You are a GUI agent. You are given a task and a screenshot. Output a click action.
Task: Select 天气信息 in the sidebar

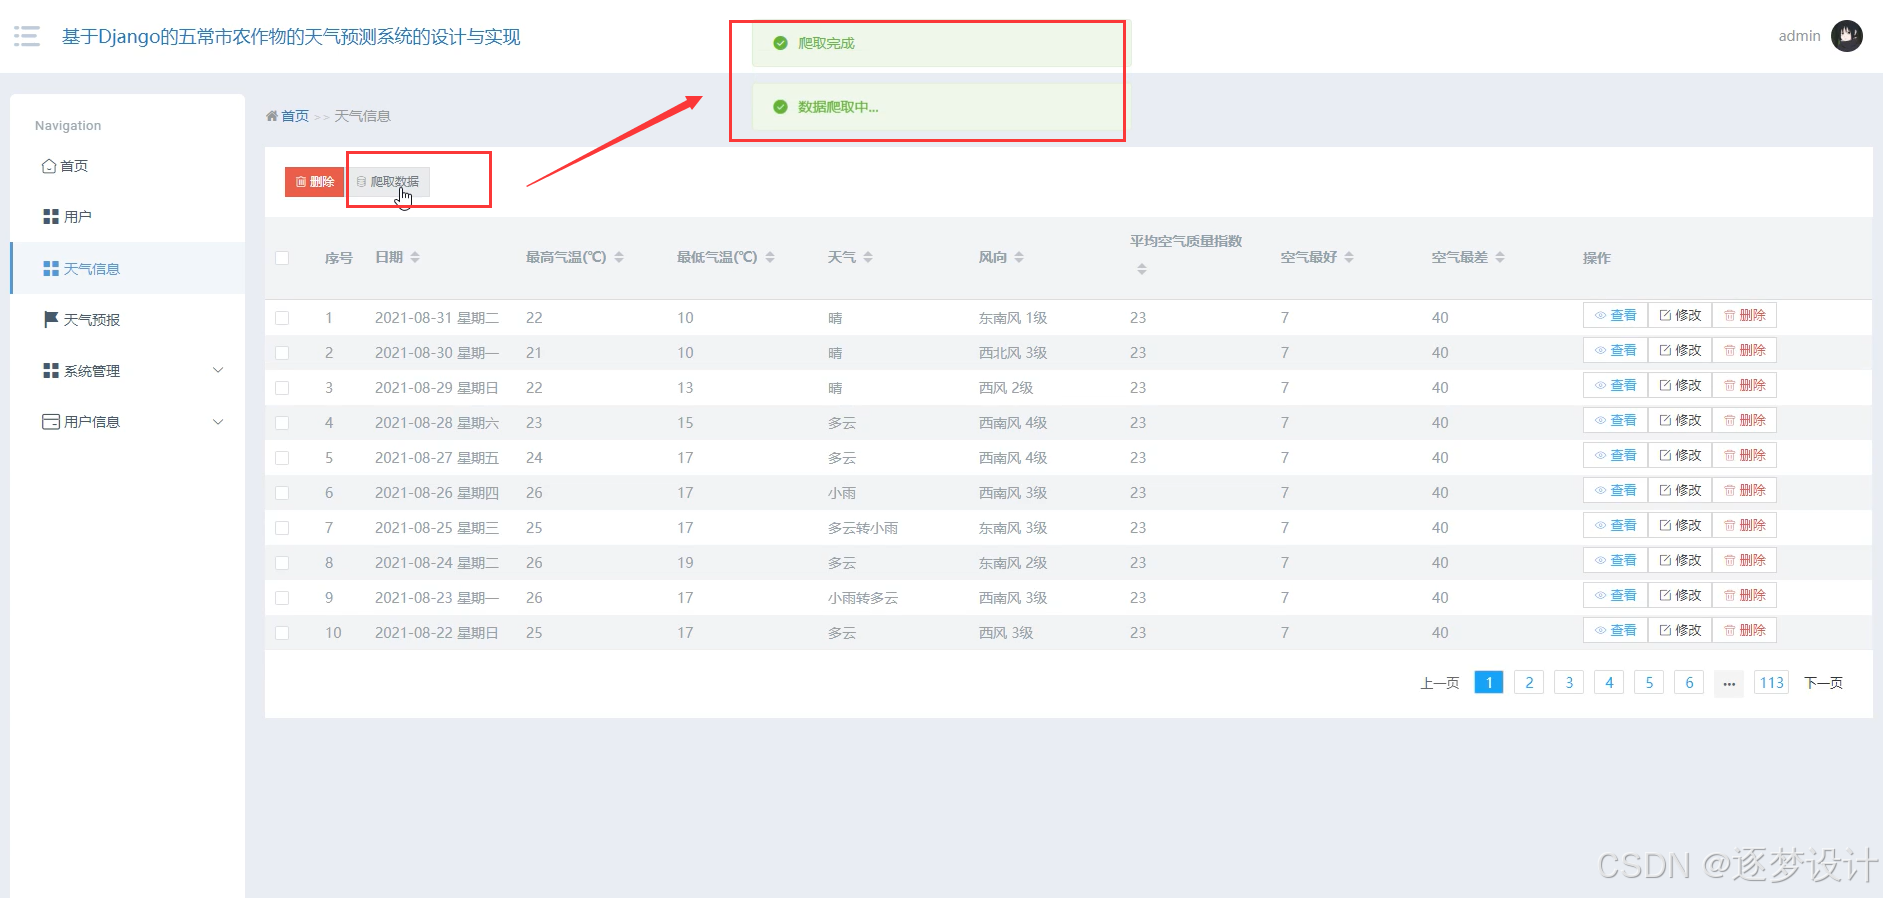(x=128, y=268)
